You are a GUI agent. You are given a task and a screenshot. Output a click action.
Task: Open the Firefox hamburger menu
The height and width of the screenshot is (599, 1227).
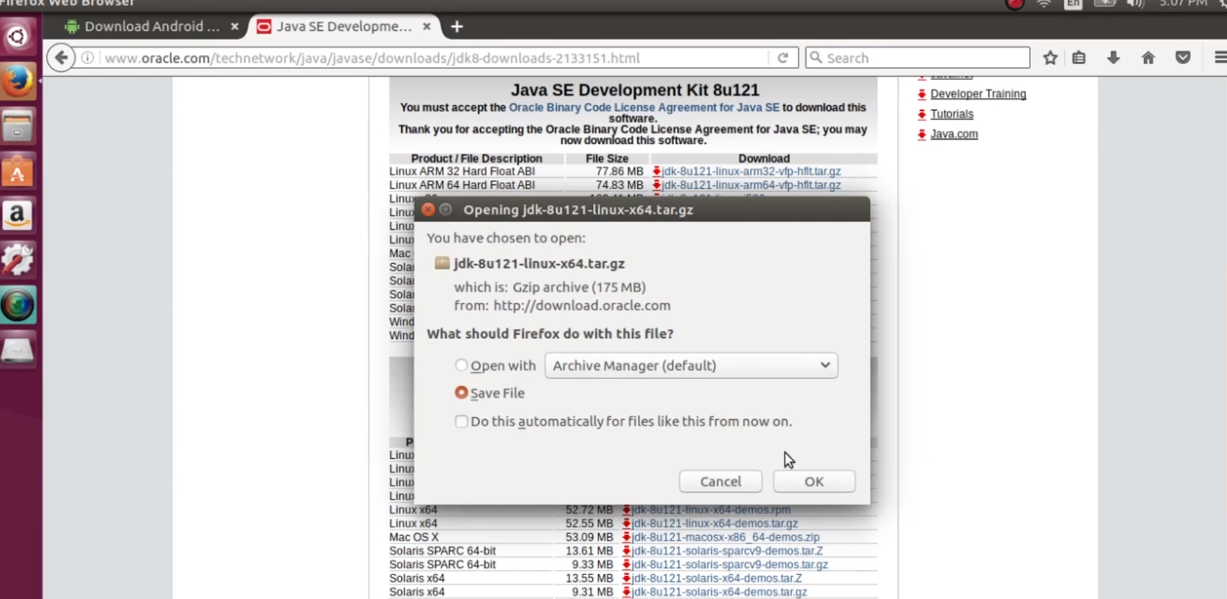[x=1219, y=58]
